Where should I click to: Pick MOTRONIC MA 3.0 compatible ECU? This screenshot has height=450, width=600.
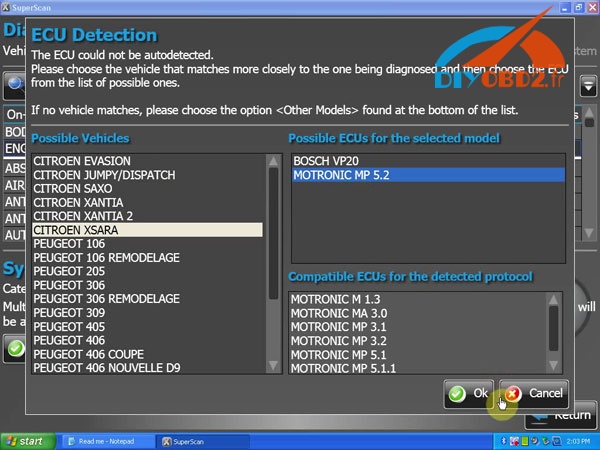coord(418,313)
